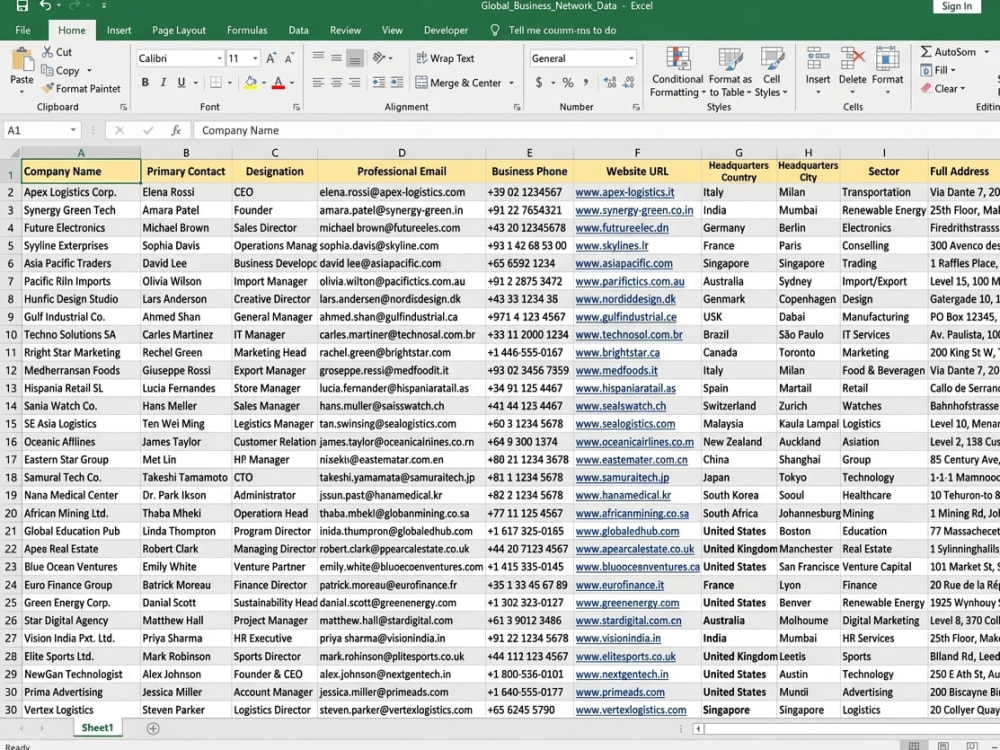
Task: Select the Sheet1 tab
Action: [97, 728]
